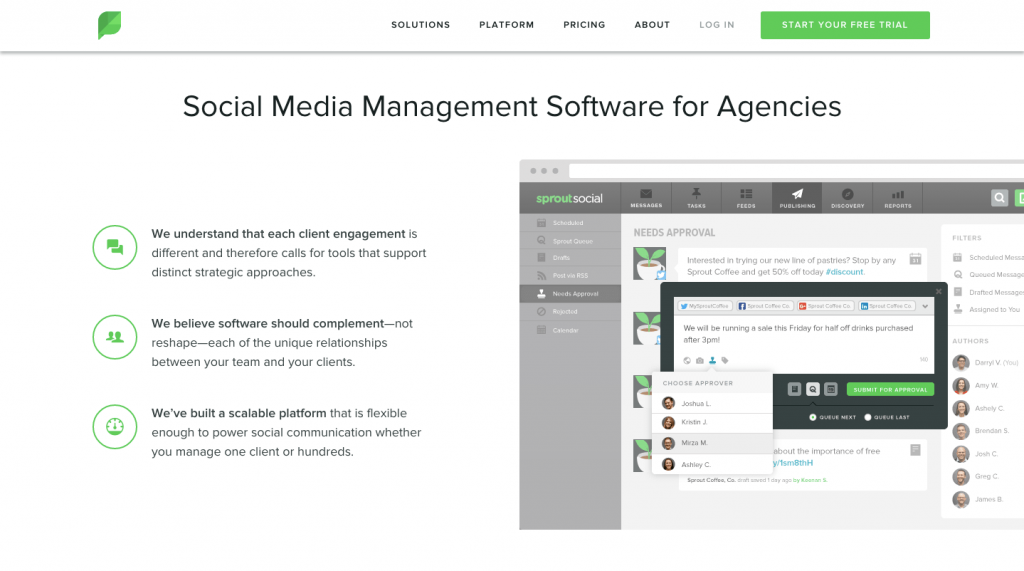The height and width of the screenshot is (571, 1024).
Task: Filter by Assigned to You
Action: [987, 309]
